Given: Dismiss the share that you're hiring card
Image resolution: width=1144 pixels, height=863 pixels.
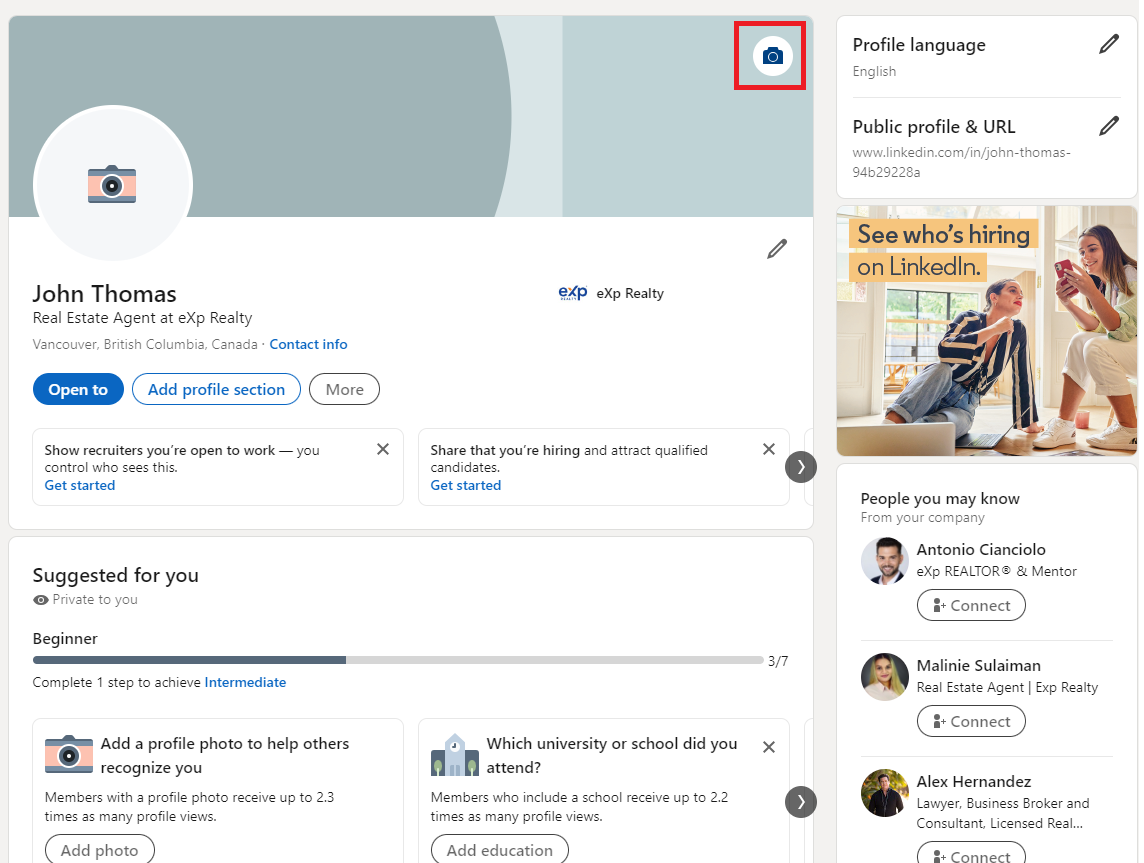Looking at the screenshot, I should 769,450.
